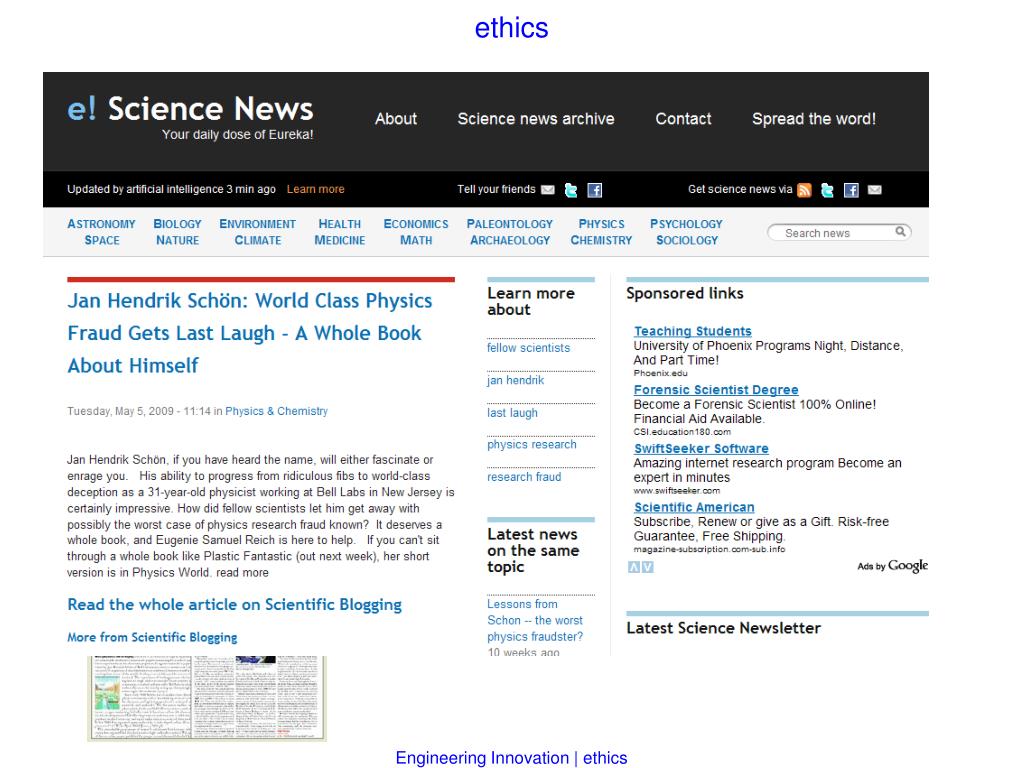Click the www.swiftseeker.com URL text
Screen dimensions: 1024x768
point(677,490)
